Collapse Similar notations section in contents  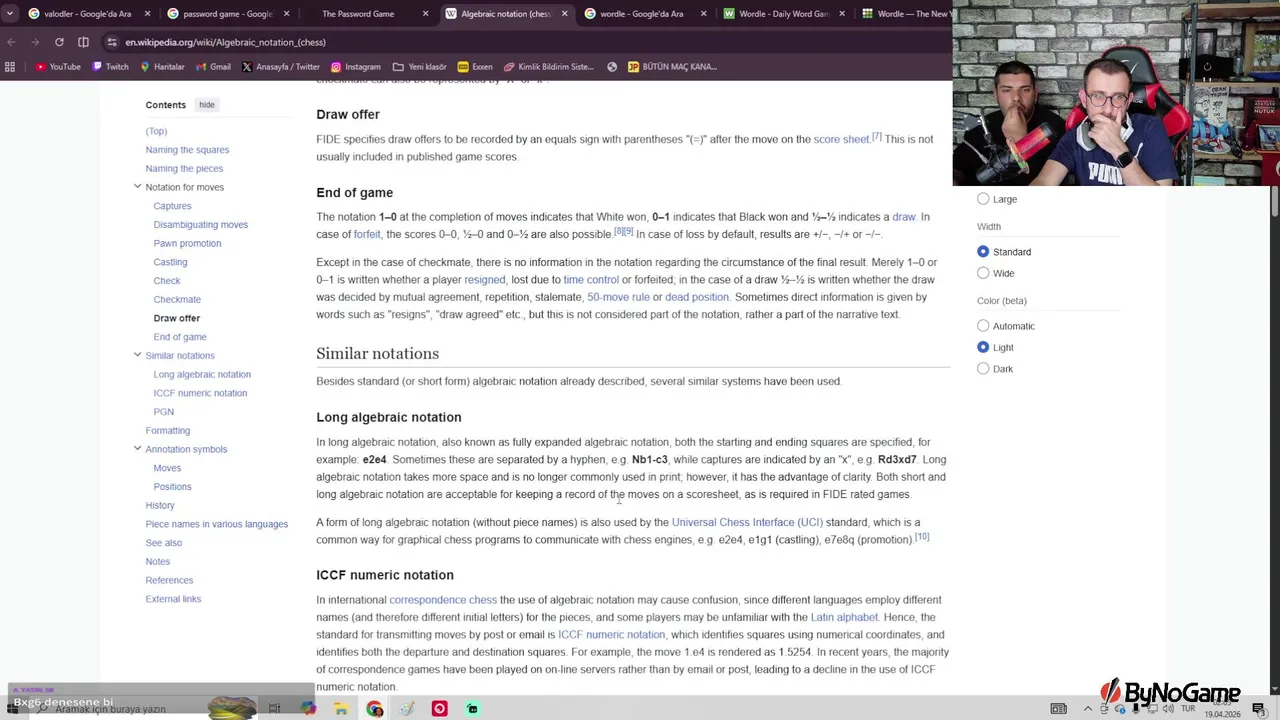click(137, 355)
